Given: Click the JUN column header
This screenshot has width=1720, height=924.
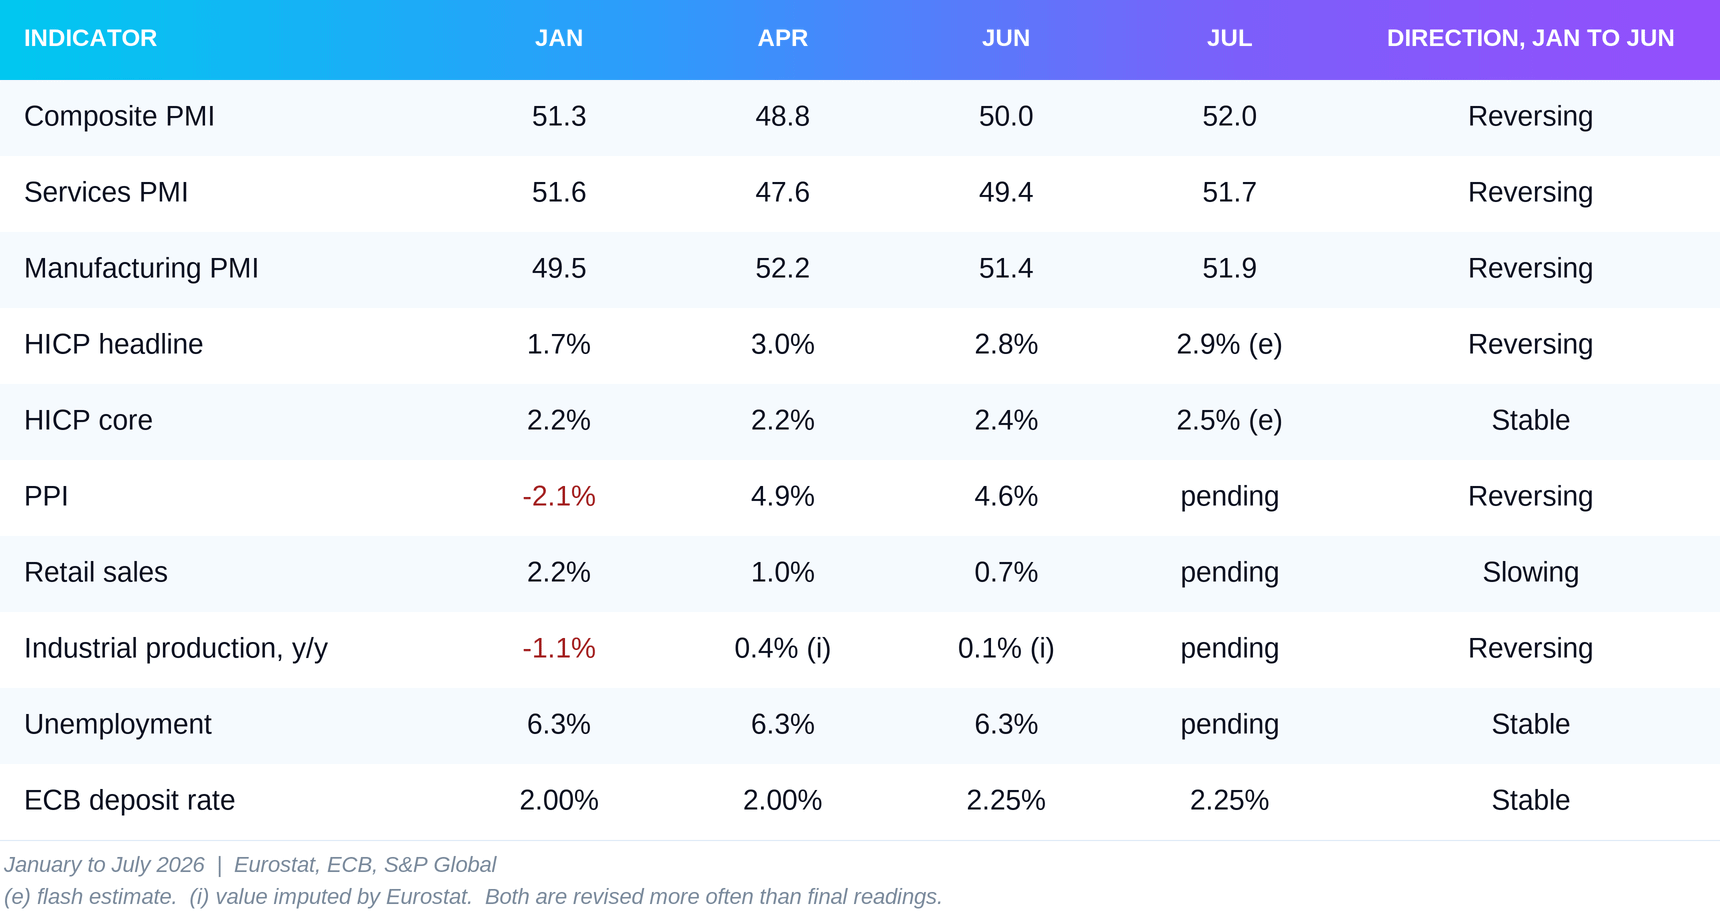Looking at the screenshot, I should tap(1006, 38).
